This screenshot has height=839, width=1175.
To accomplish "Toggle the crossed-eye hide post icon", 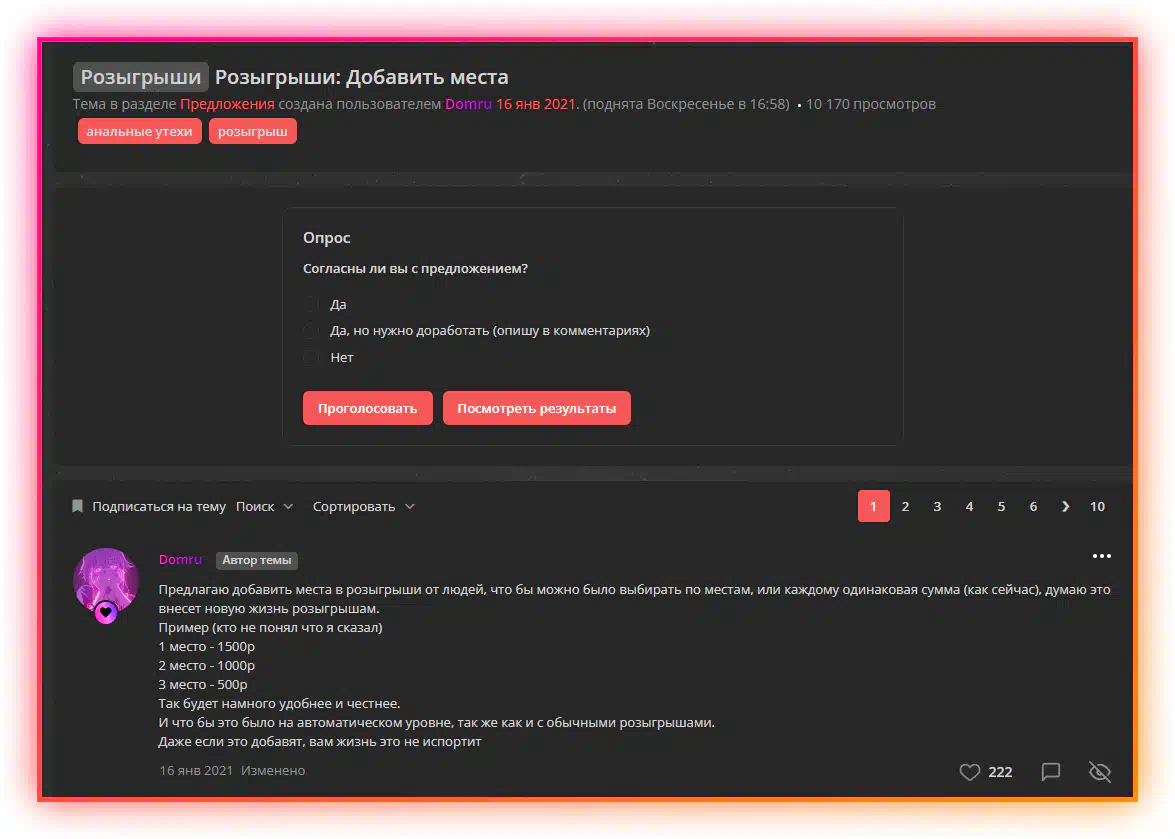I will click(1099, 772).
